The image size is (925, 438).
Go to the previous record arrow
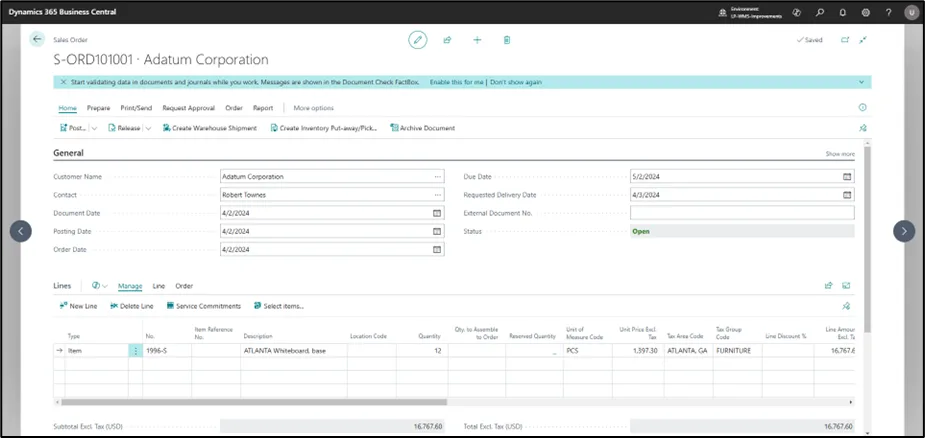[x=21, y=231]
